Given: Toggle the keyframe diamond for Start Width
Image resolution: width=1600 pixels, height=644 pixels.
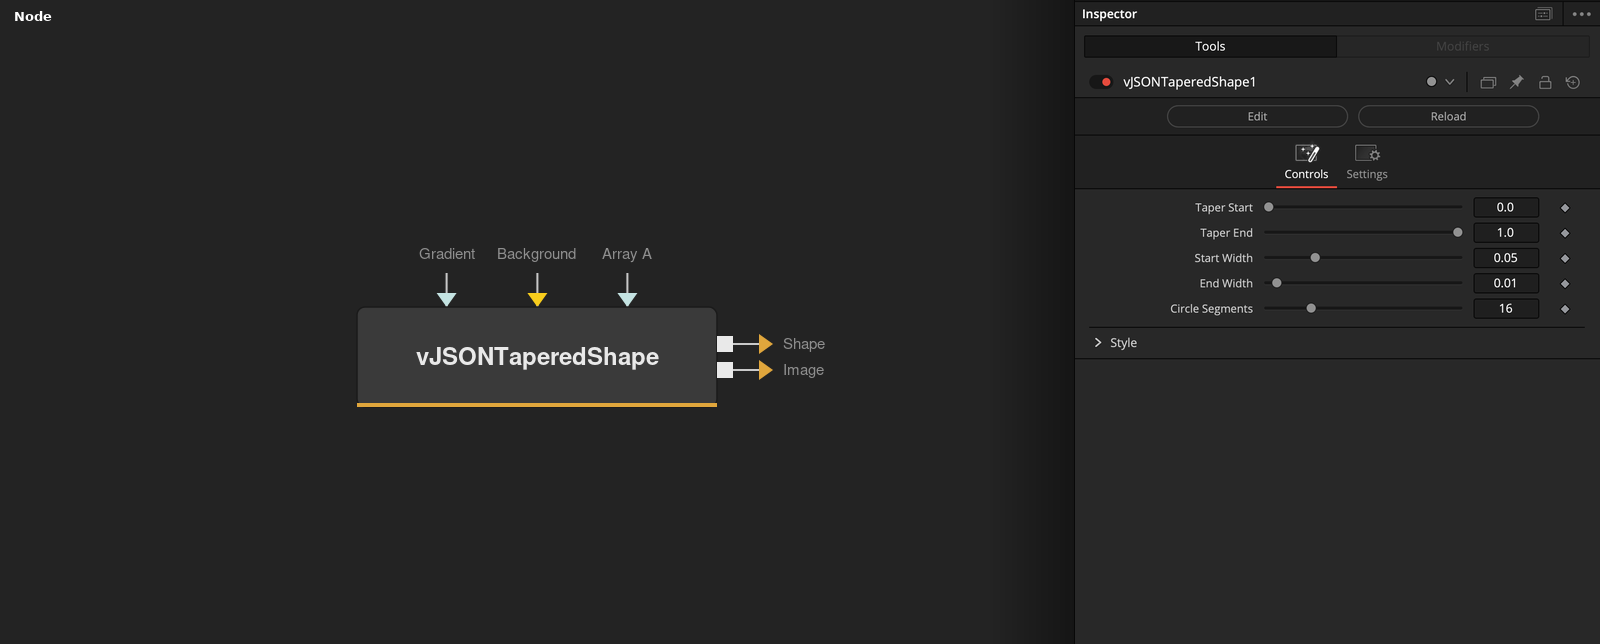Looking at the screenshot, I should click(x=1565, y=259).
